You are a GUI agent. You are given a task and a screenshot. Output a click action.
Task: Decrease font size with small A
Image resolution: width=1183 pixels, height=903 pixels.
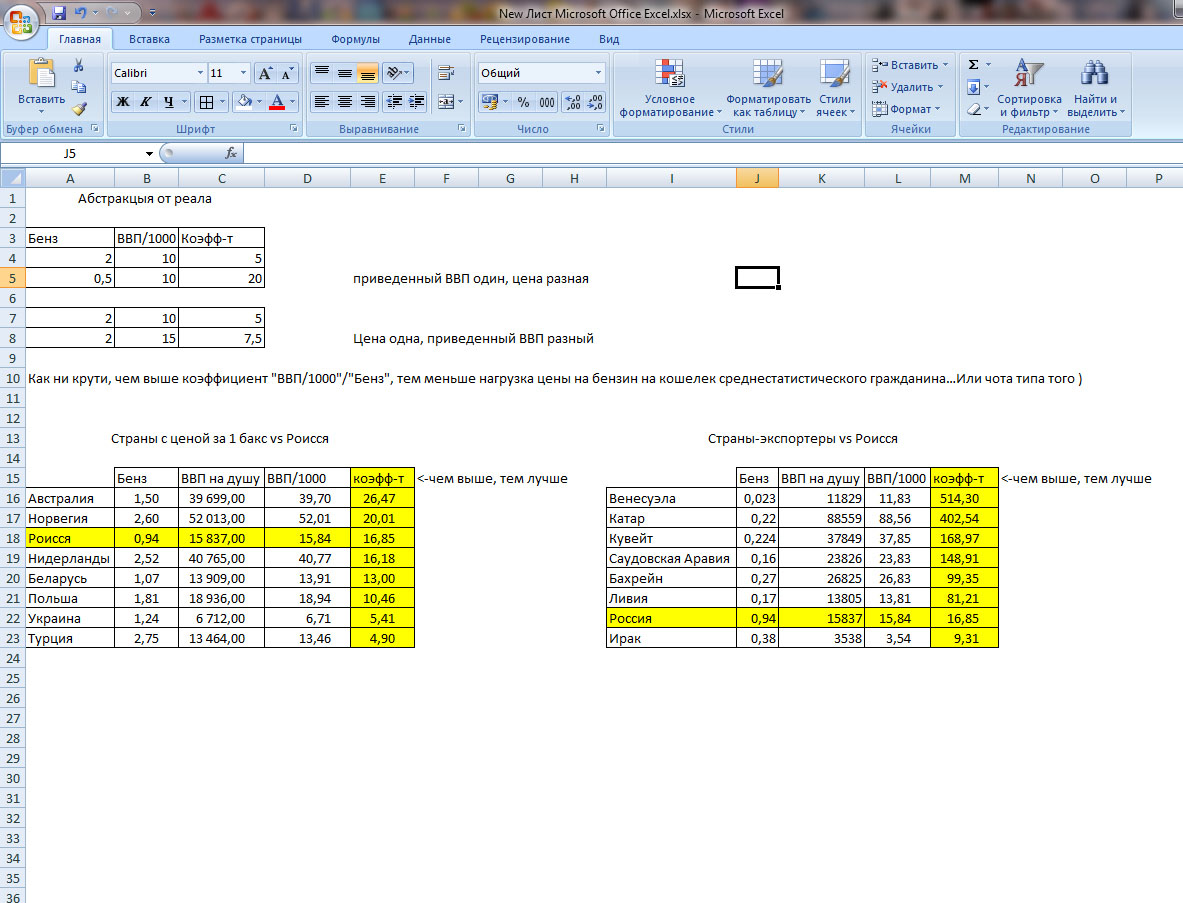click(x=287, y=73)
